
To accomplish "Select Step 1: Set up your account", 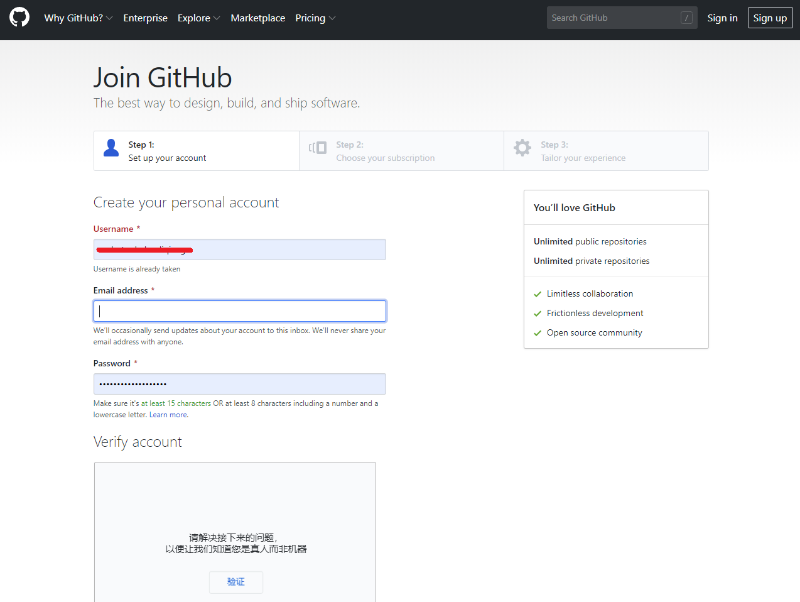I will pos(196,151).
